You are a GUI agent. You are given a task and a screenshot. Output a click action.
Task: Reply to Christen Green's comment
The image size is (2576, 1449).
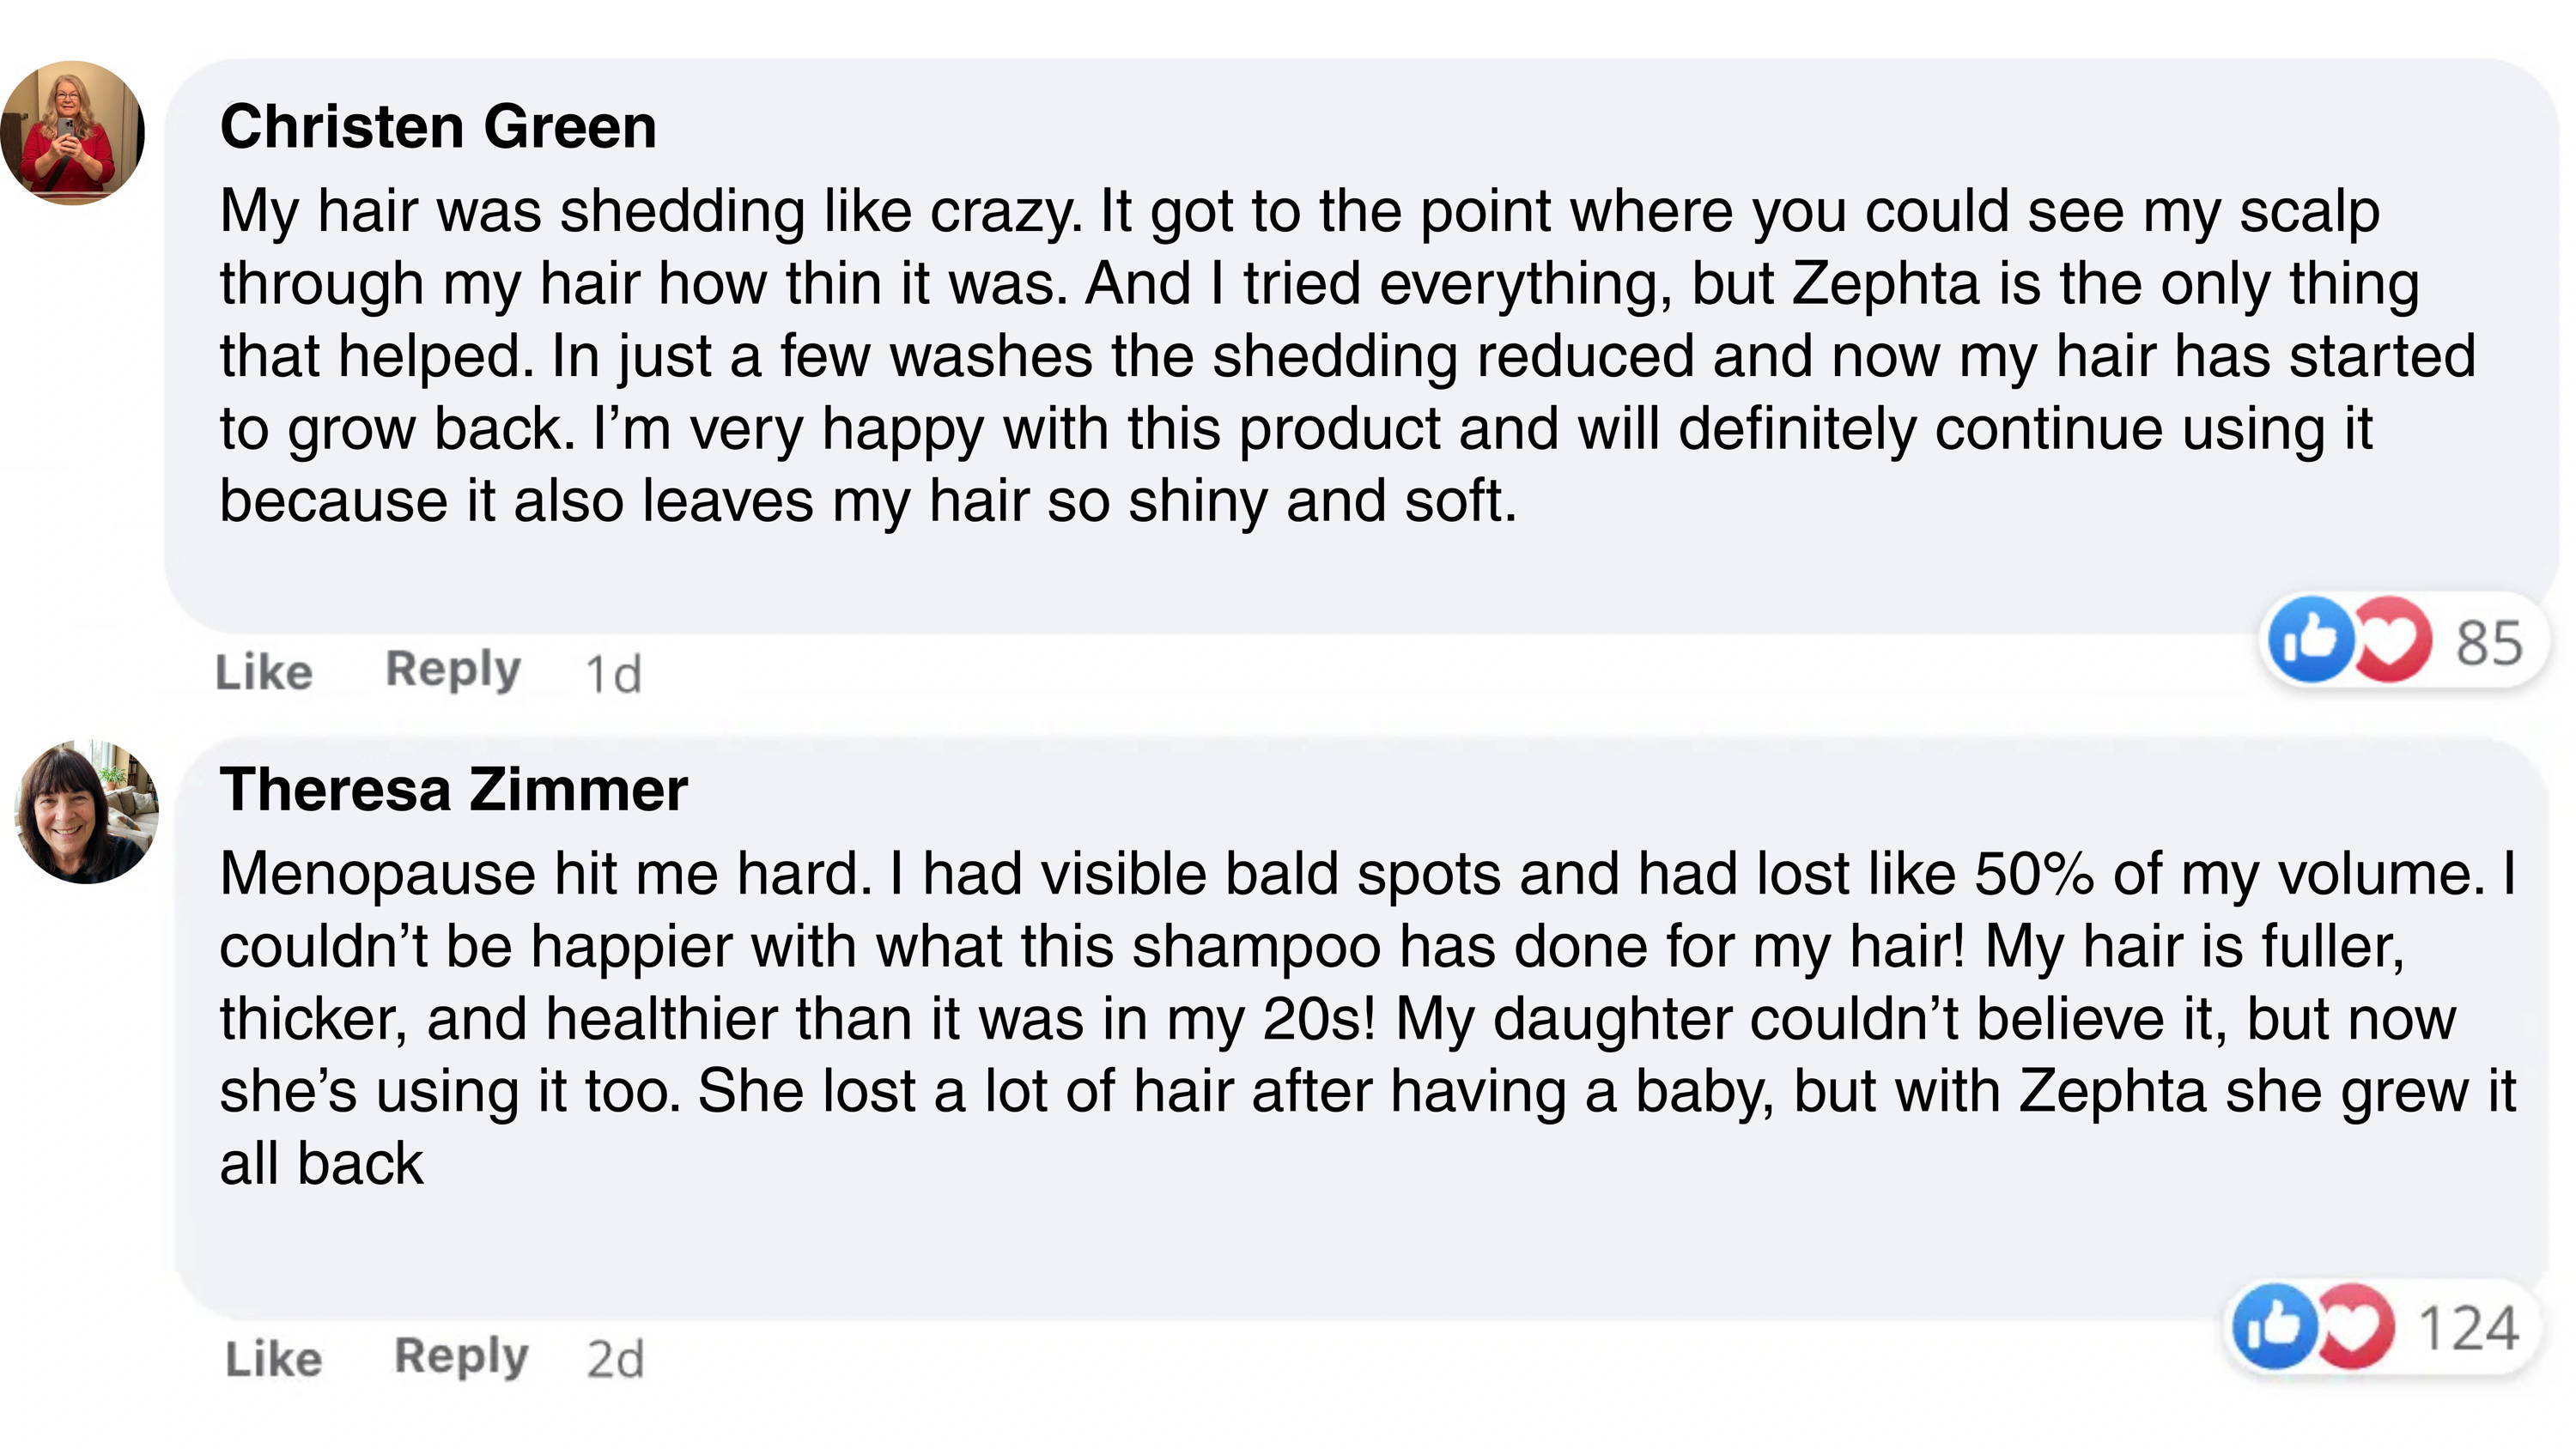(453, 669)
